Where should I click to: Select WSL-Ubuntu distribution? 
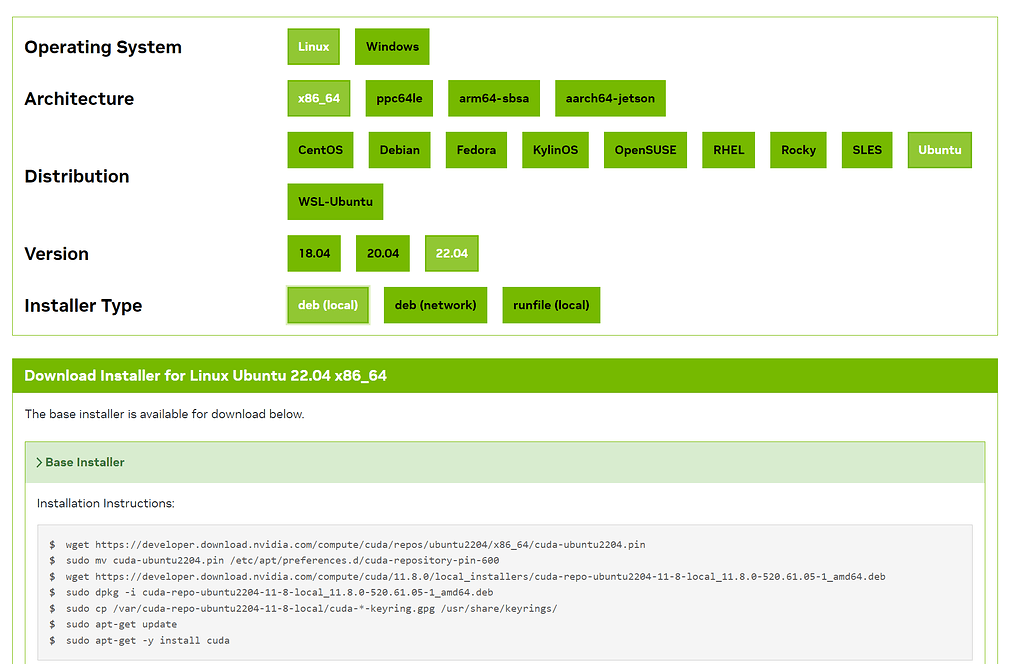(x=335, y=202)
